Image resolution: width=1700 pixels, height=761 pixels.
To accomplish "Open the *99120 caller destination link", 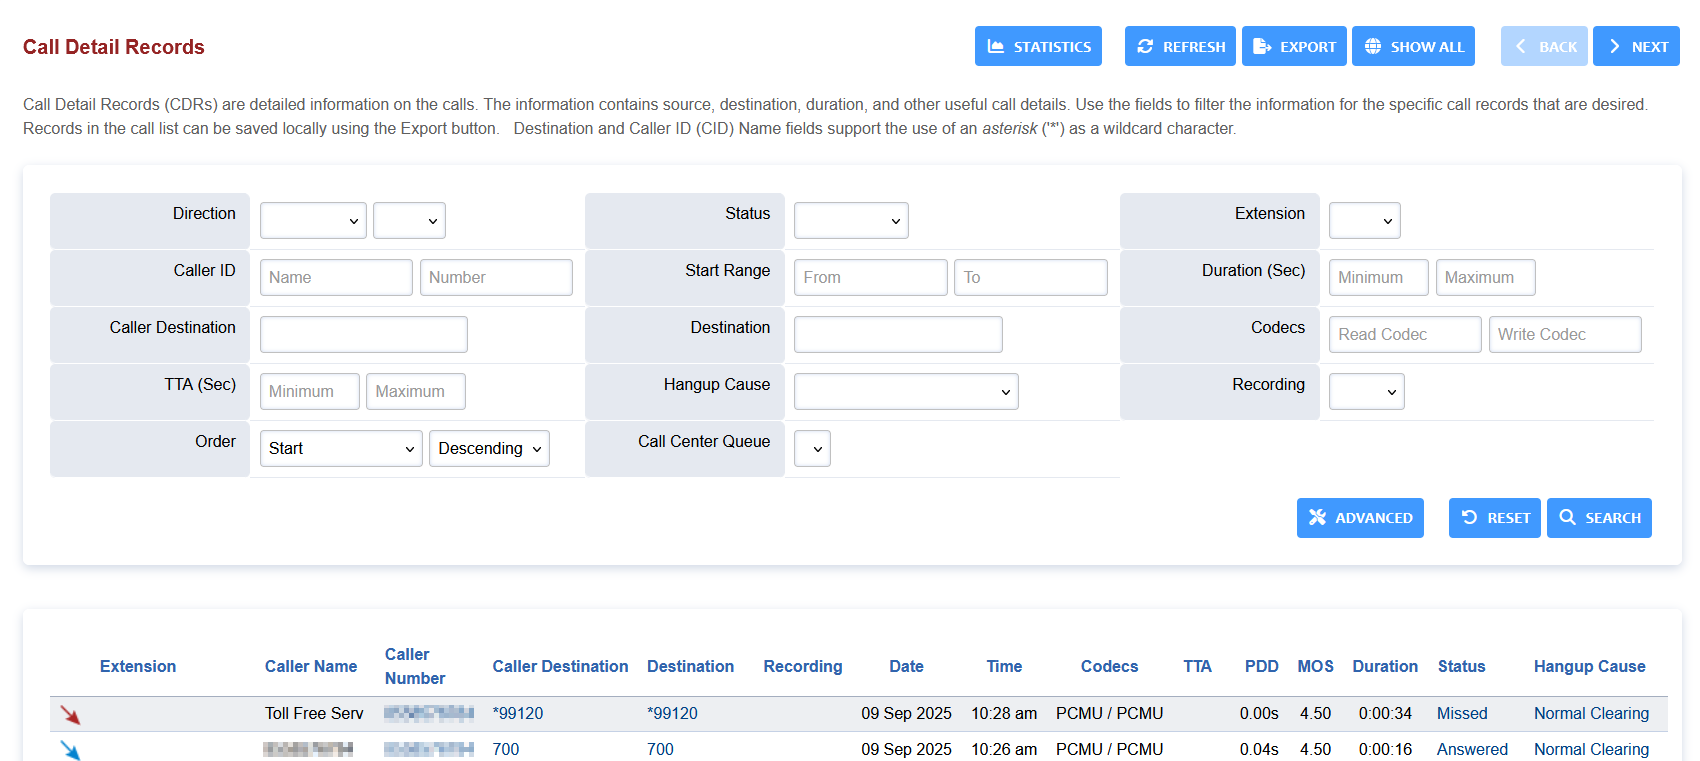I will pos(518,714).
